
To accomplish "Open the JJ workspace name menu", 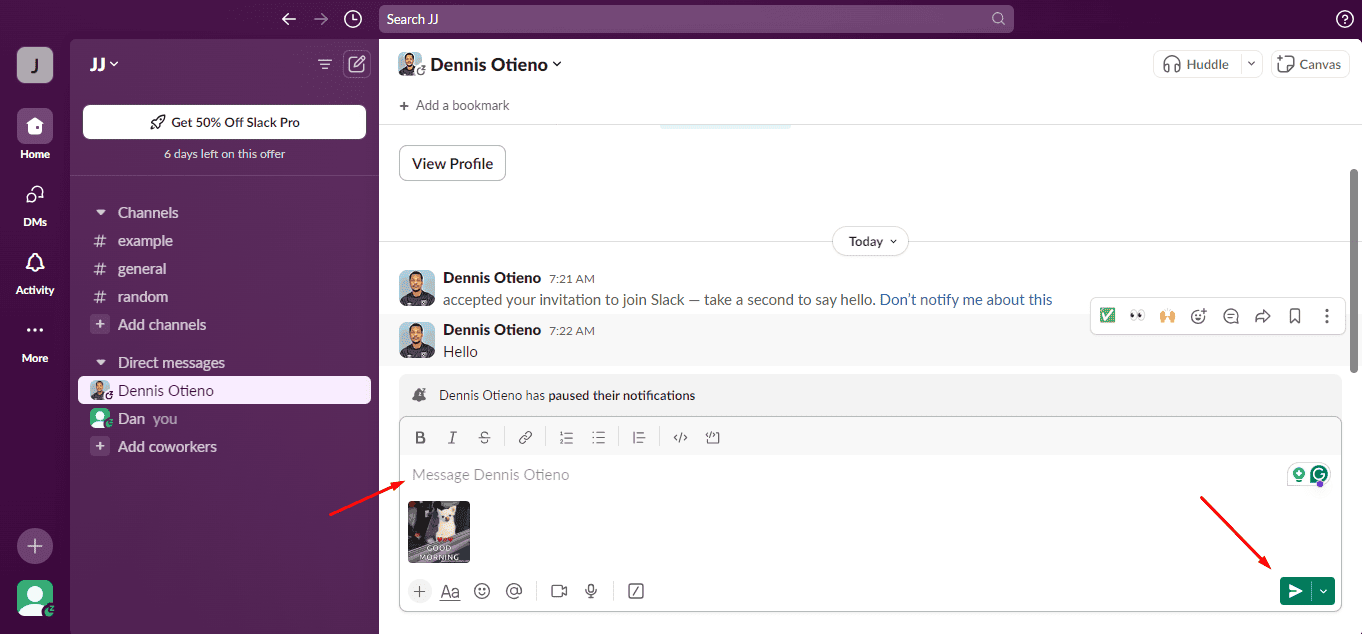I will click(104, 64).
